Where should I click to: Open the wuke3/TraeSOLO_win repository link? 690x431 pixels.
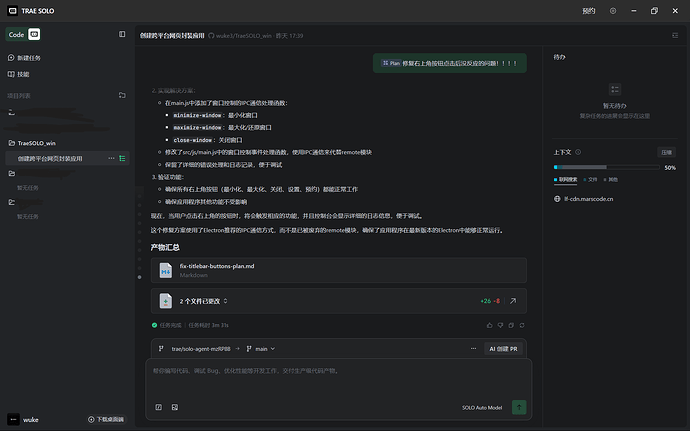click(x=240, y=36)
